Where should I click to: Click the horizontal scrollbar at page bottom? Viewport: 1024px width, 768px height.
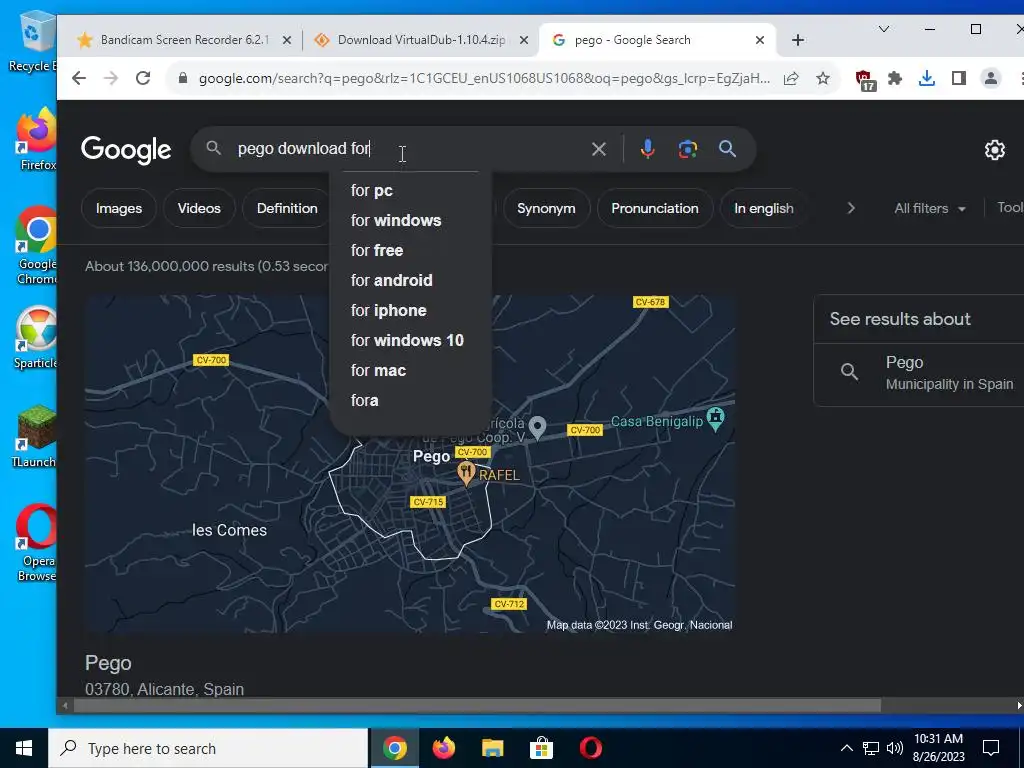click(477, 705)
